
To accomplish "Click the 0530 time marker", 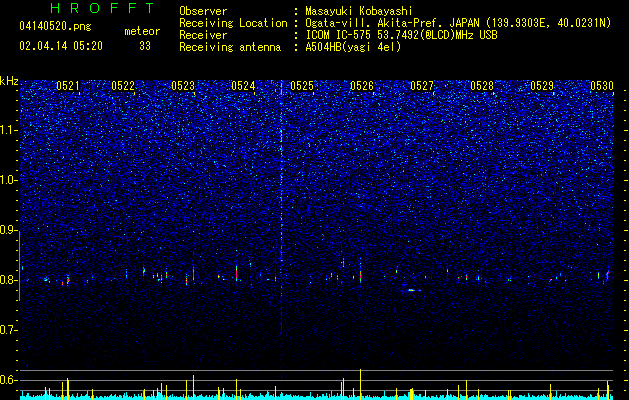I will 602,86.
